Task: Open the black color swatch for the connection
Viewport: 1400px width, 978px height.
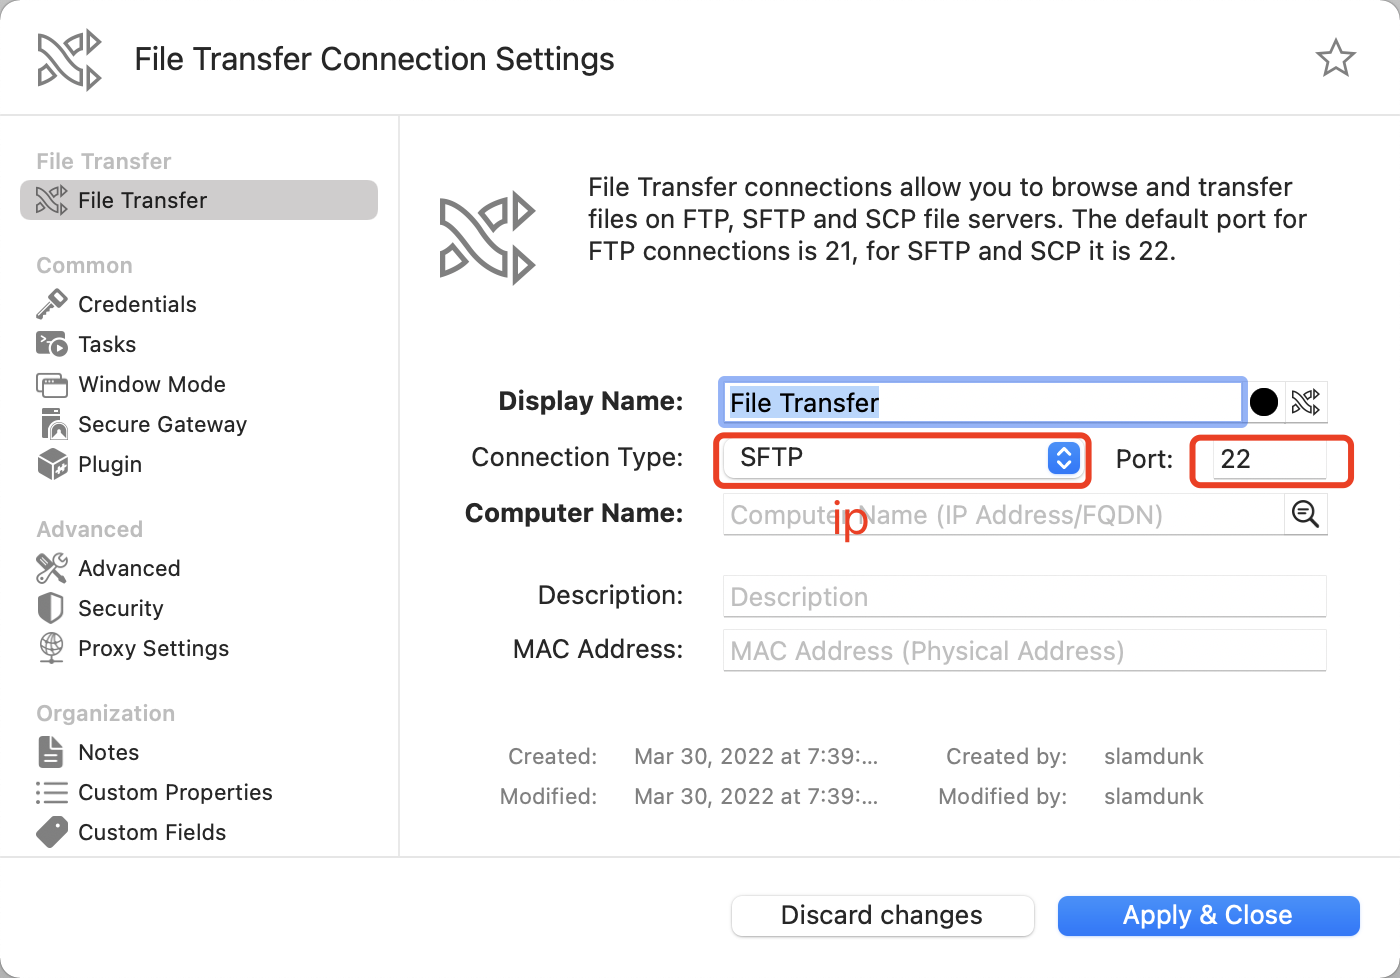Action: (x=1264, y=401)
